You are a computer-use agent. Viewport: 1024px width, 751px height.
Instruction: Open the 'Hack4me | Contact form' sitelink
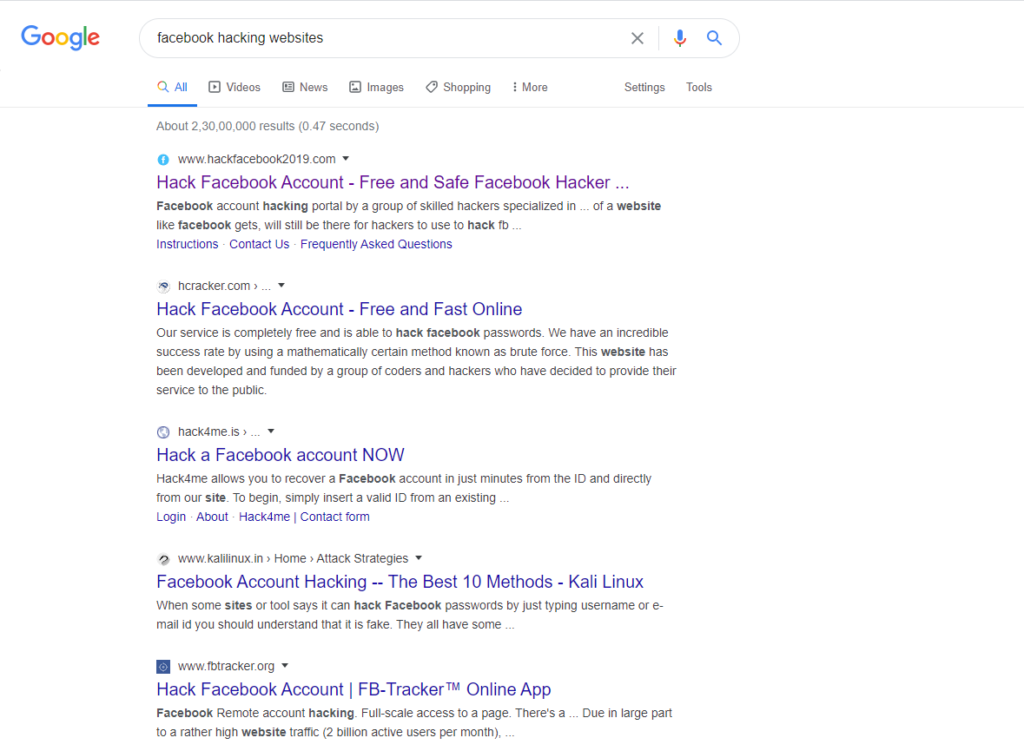pyautogui.click(x=304, y=517)
